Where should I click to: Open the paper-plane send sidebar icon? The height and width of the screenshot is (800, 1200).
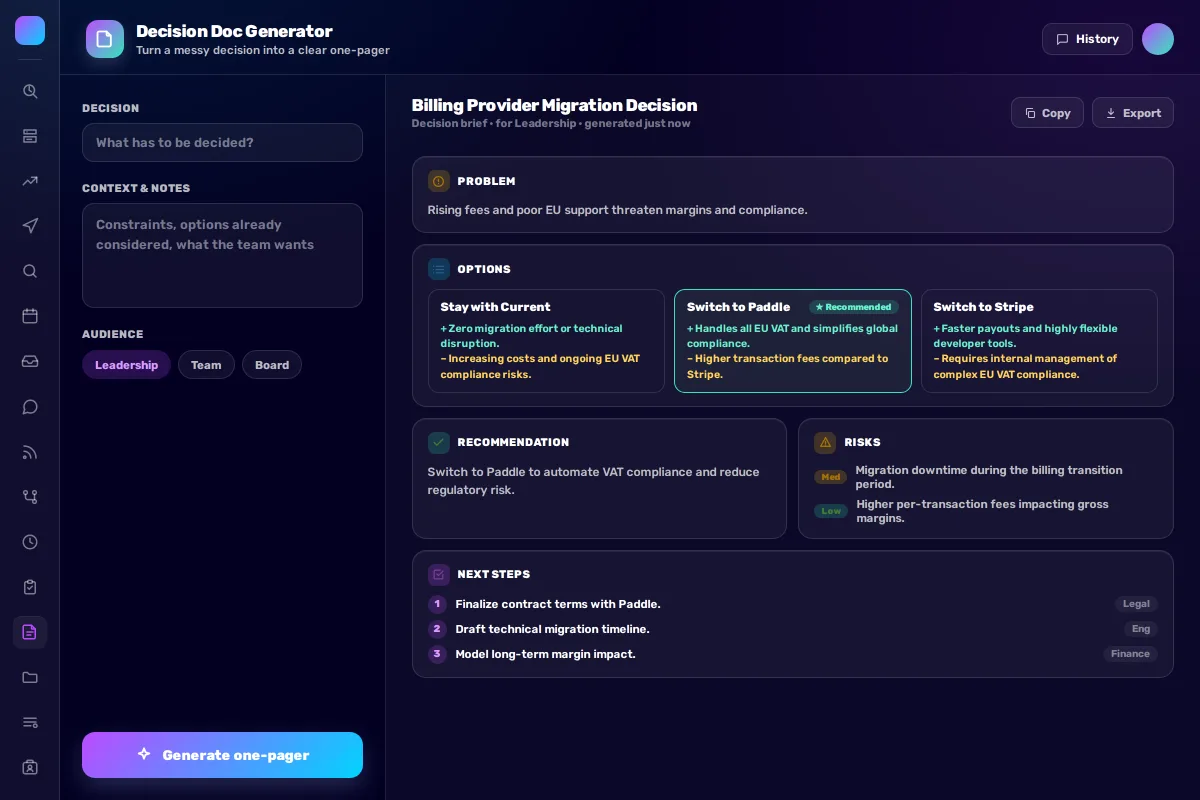[30, 226]
